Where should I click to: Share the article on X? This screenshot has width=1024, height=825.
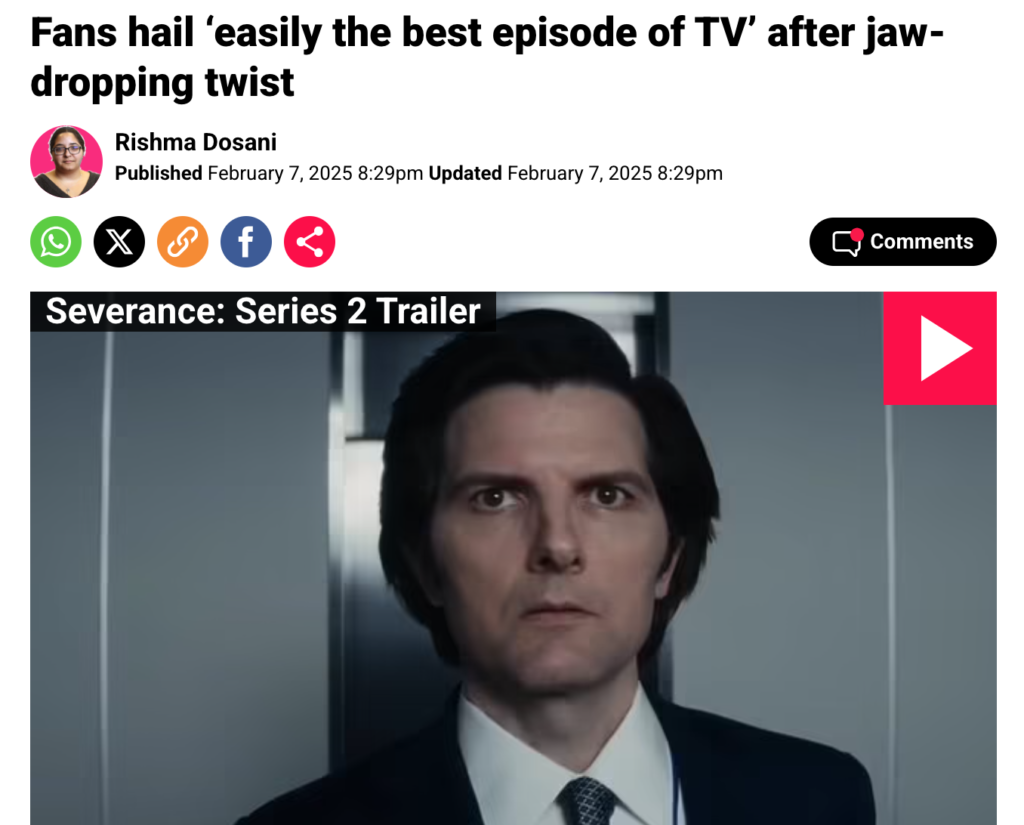120,242
